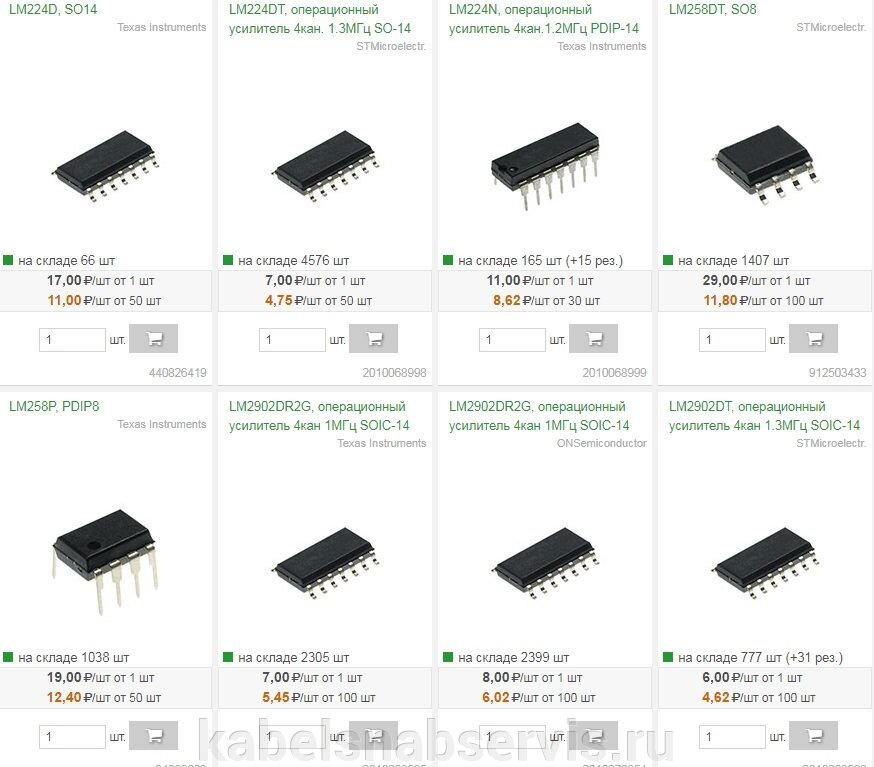
Task: Open the LM224DT operational amplifier title link
Action: click(320, 19)
